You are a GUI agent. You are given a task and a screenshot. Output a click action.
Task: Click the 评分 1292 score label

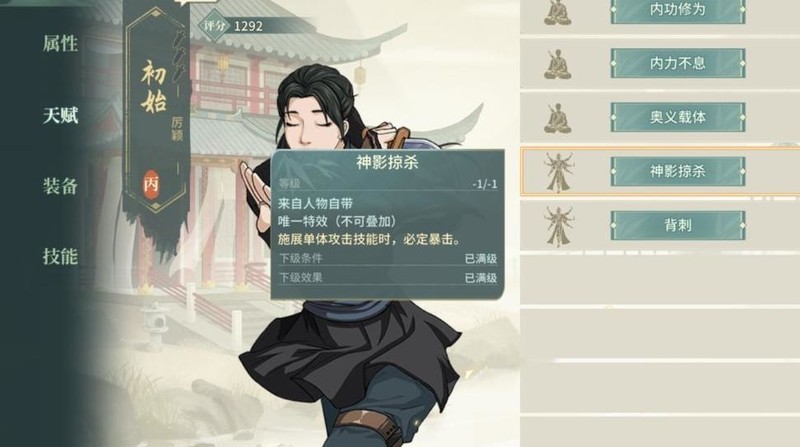233,26
